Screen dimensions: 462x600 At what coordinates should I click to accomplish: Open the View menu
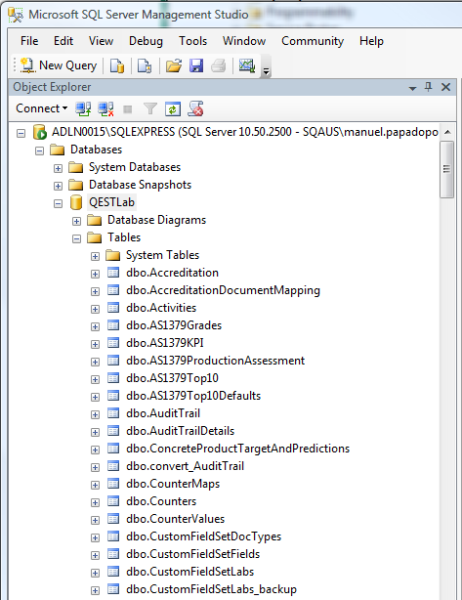point(101,41)
